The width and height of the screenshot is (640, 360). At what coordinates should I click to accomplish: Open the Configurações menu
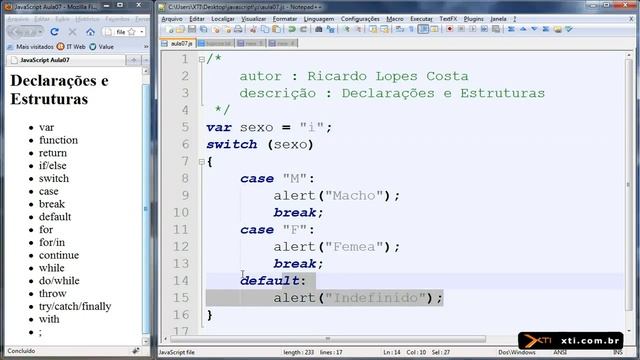(360, 19)
